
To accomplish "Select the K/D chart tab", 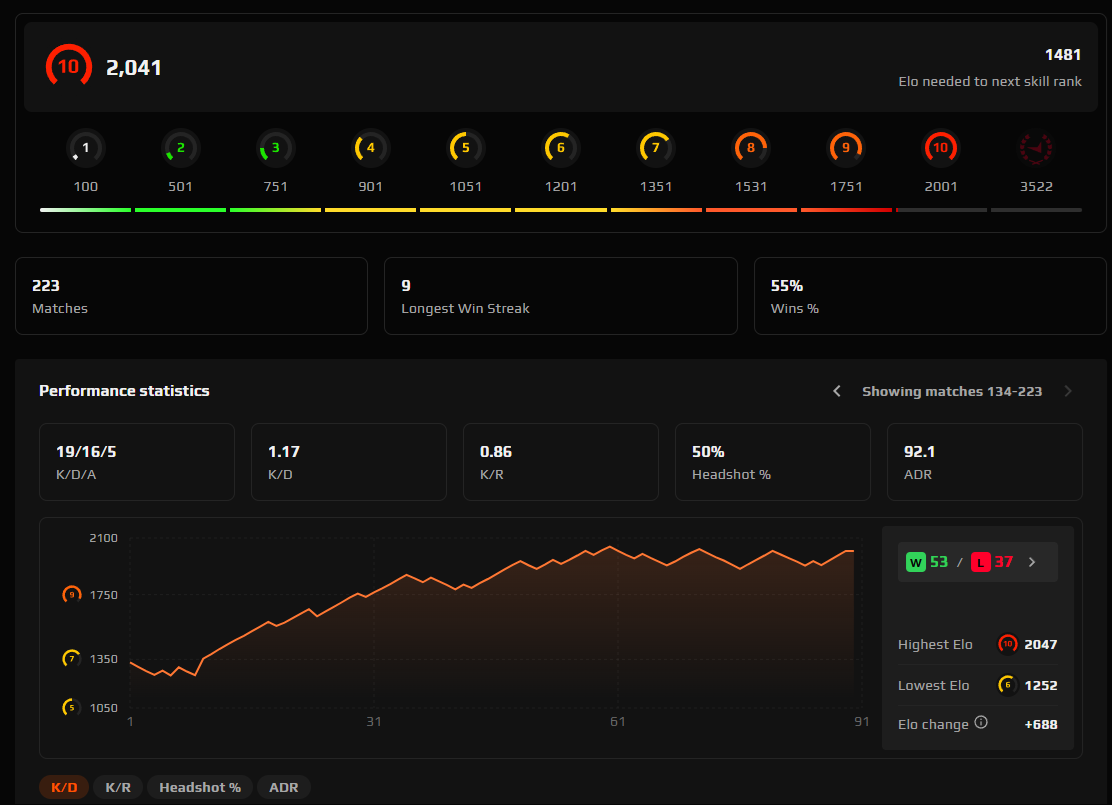I will (63, 787).
